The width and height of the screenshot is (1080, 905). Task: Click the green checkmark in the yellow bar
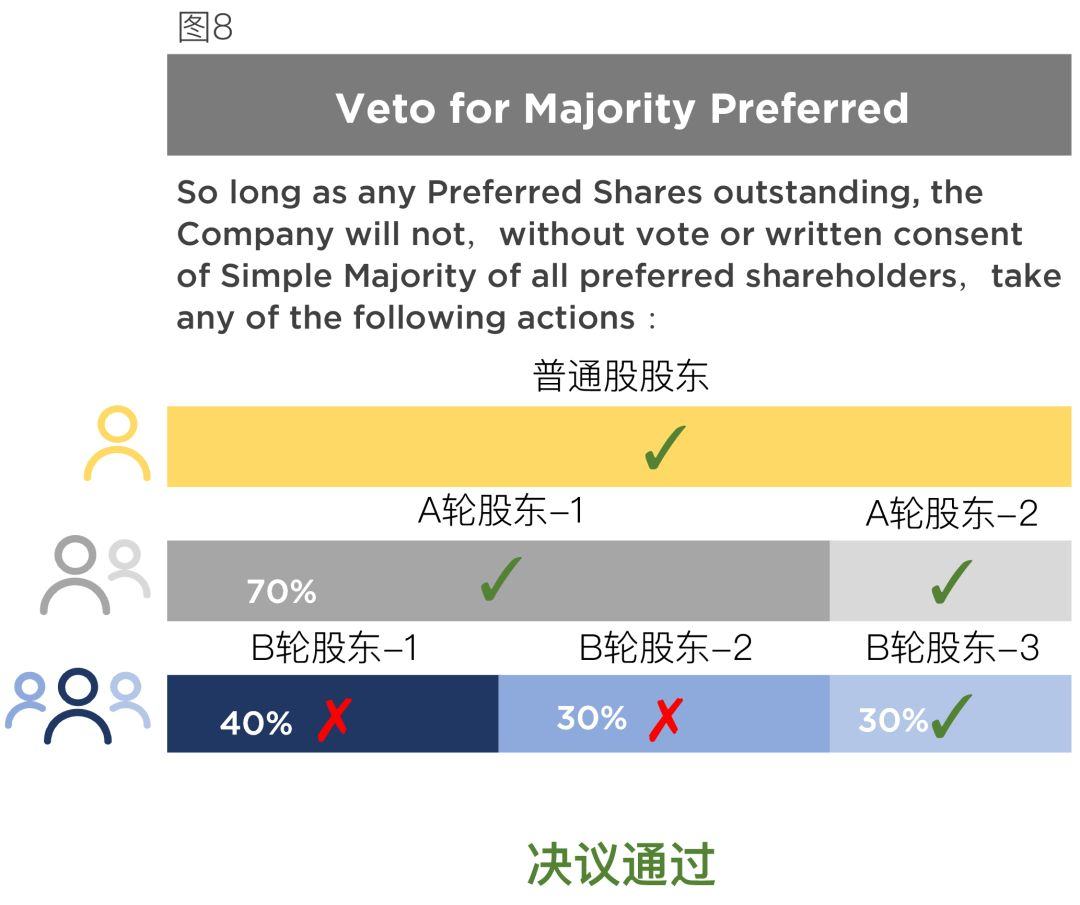665,446
